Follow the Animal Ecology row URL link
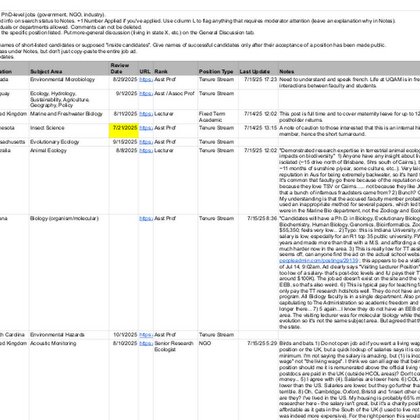Screen dimensions: 420x420 [146, 151]
